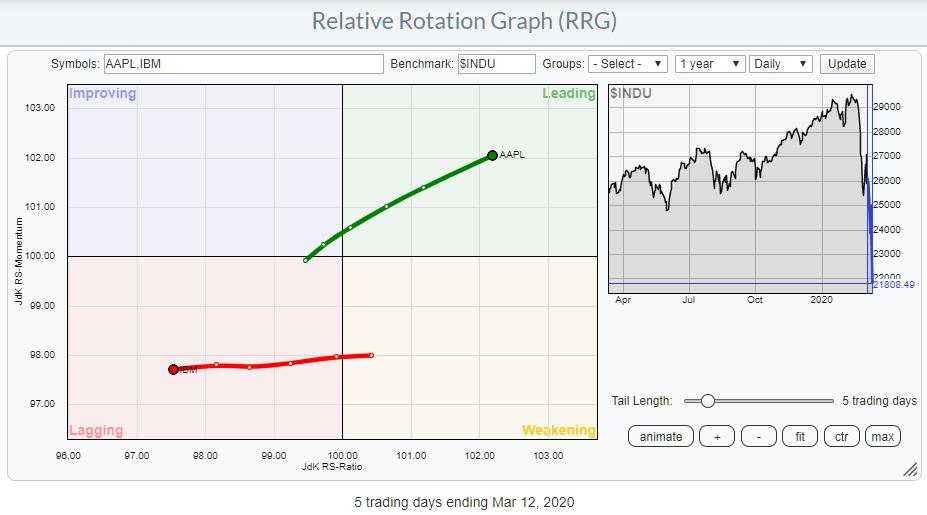The height and width of the screenshot is (515, 927).
Task: Click the fit button
Action: click(797, 436)
